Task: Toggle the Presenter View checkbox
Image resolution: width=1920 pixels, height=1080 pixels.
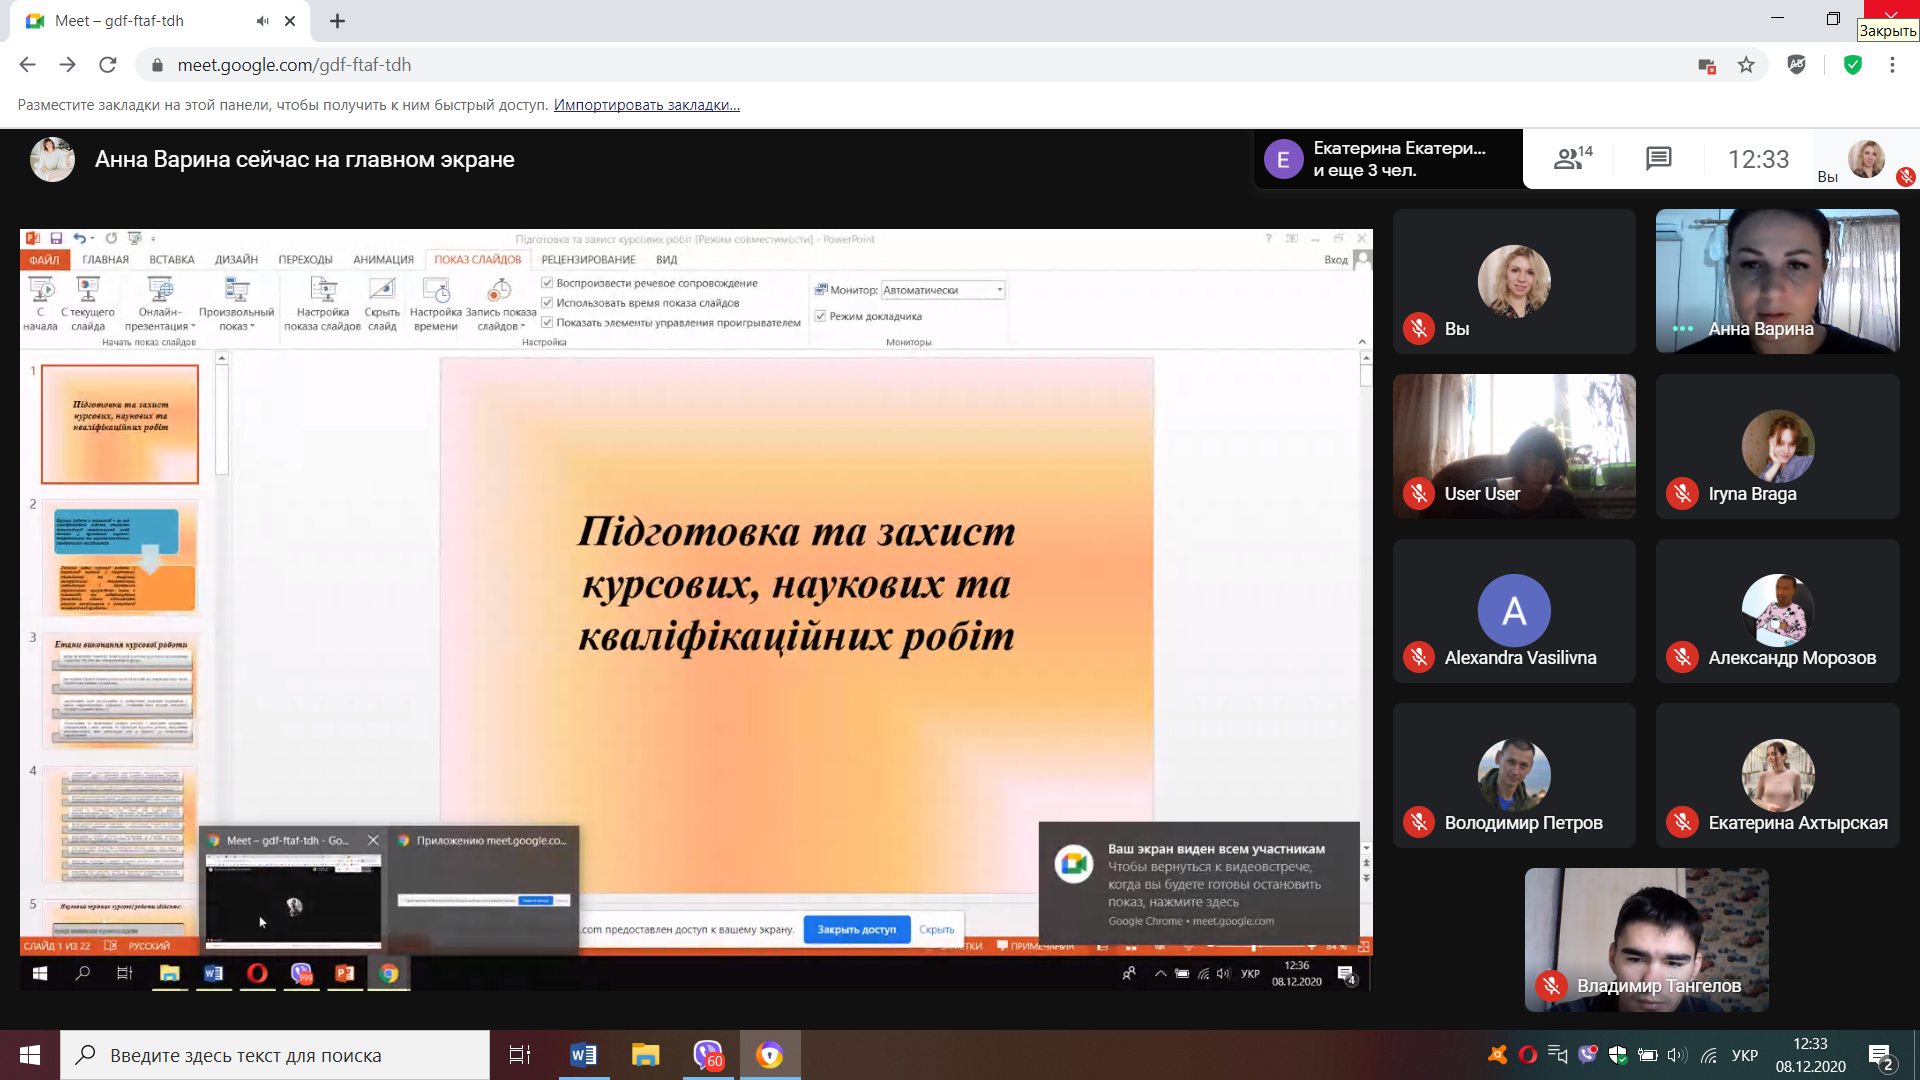Action: tap(820, 316)
